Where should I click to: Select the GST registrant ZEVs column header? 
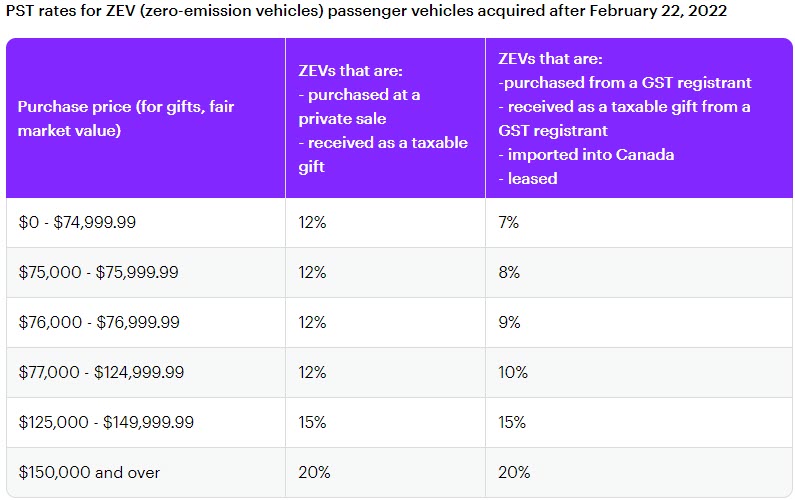pos(624,118)
